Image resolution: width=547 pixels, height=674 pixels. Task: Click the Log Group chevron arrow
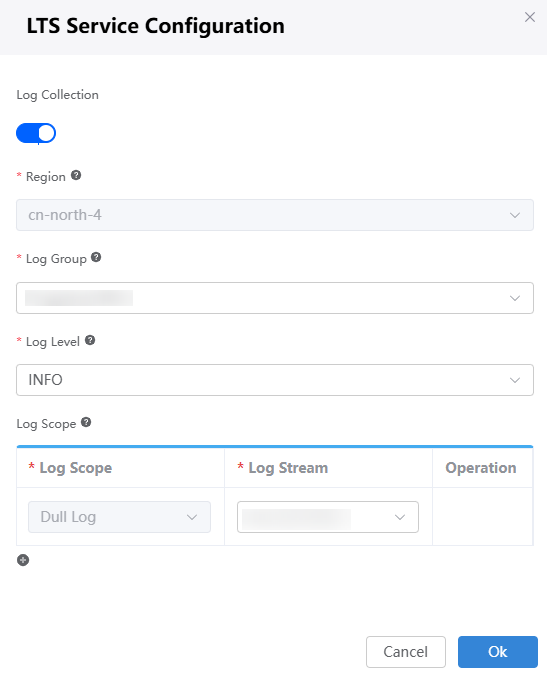[515, 298]
